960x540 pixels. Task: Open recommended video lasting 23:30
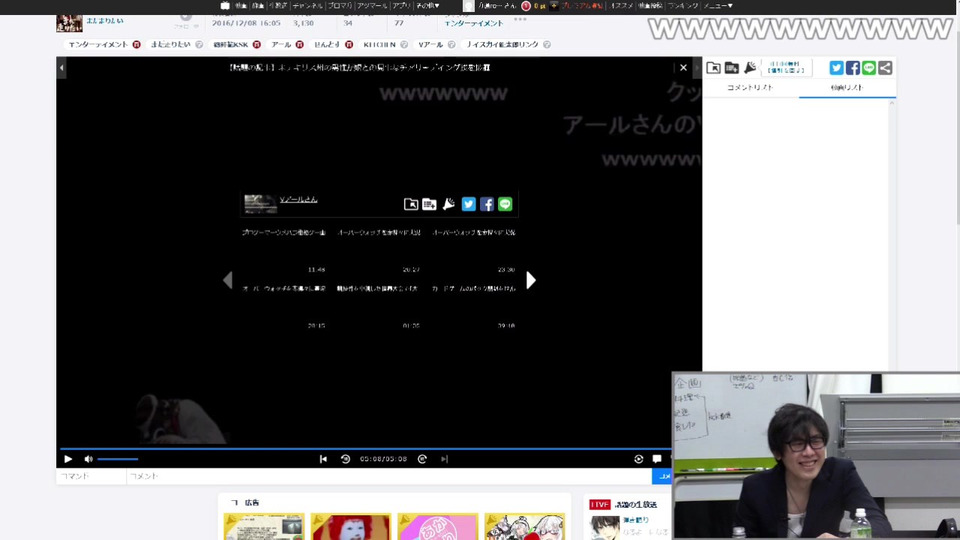(473, 251)
